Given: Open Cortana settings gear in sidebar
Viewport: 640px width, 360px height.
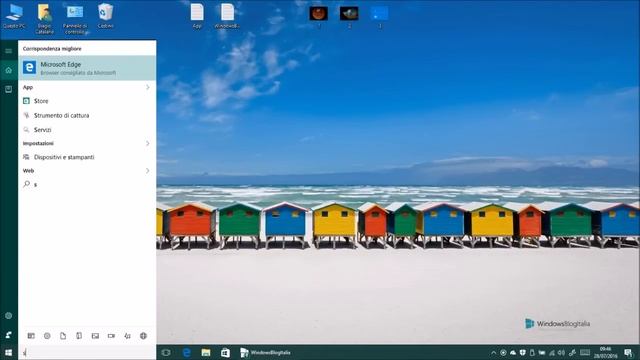Looking at the screenshot, I should pos(9,316).
